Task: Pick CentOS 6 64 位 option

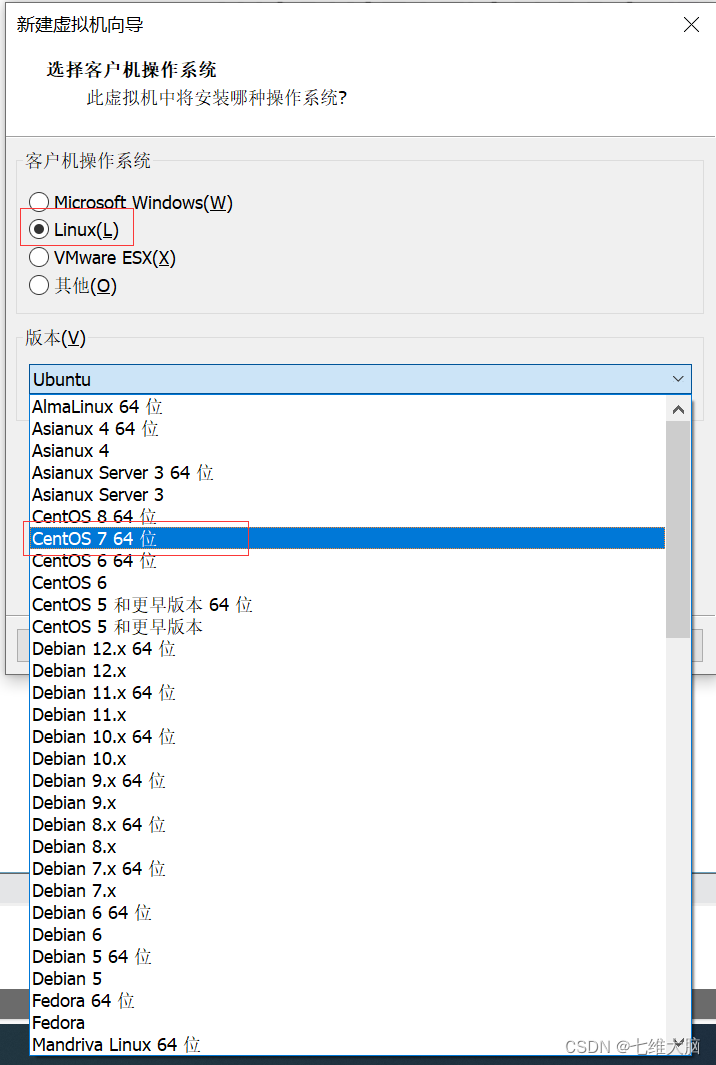Action: coord(348,560)
